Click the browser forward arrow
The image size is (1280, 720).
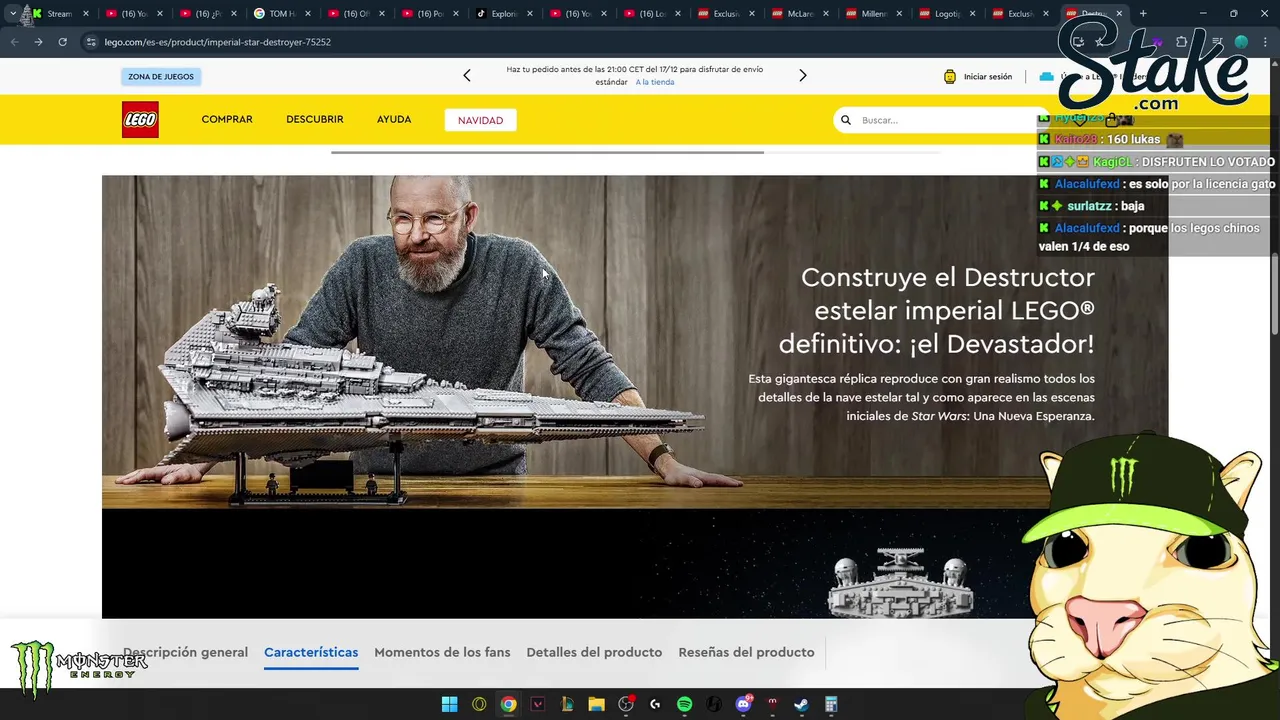coord(38,42)
